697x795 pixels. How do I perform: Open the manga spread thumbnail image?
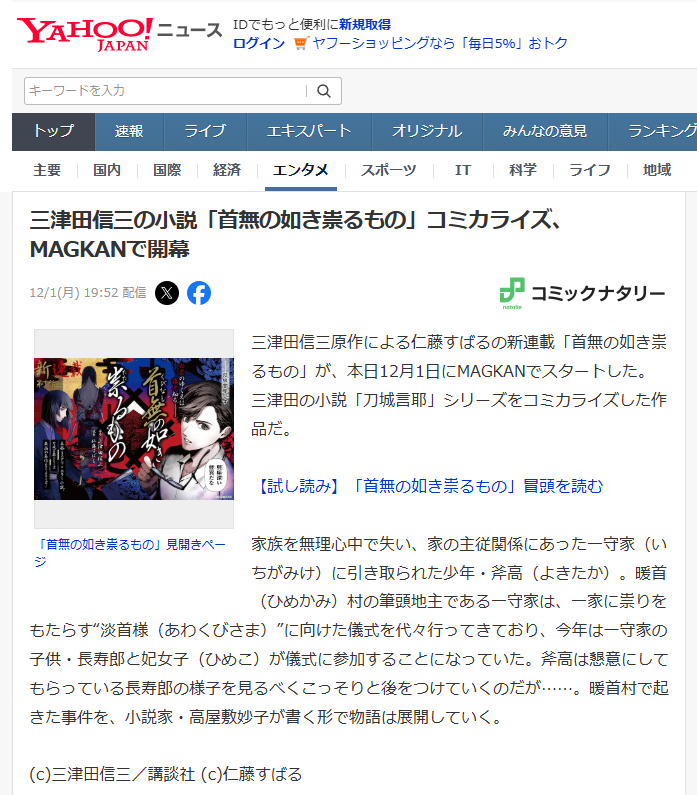(134, 429)
